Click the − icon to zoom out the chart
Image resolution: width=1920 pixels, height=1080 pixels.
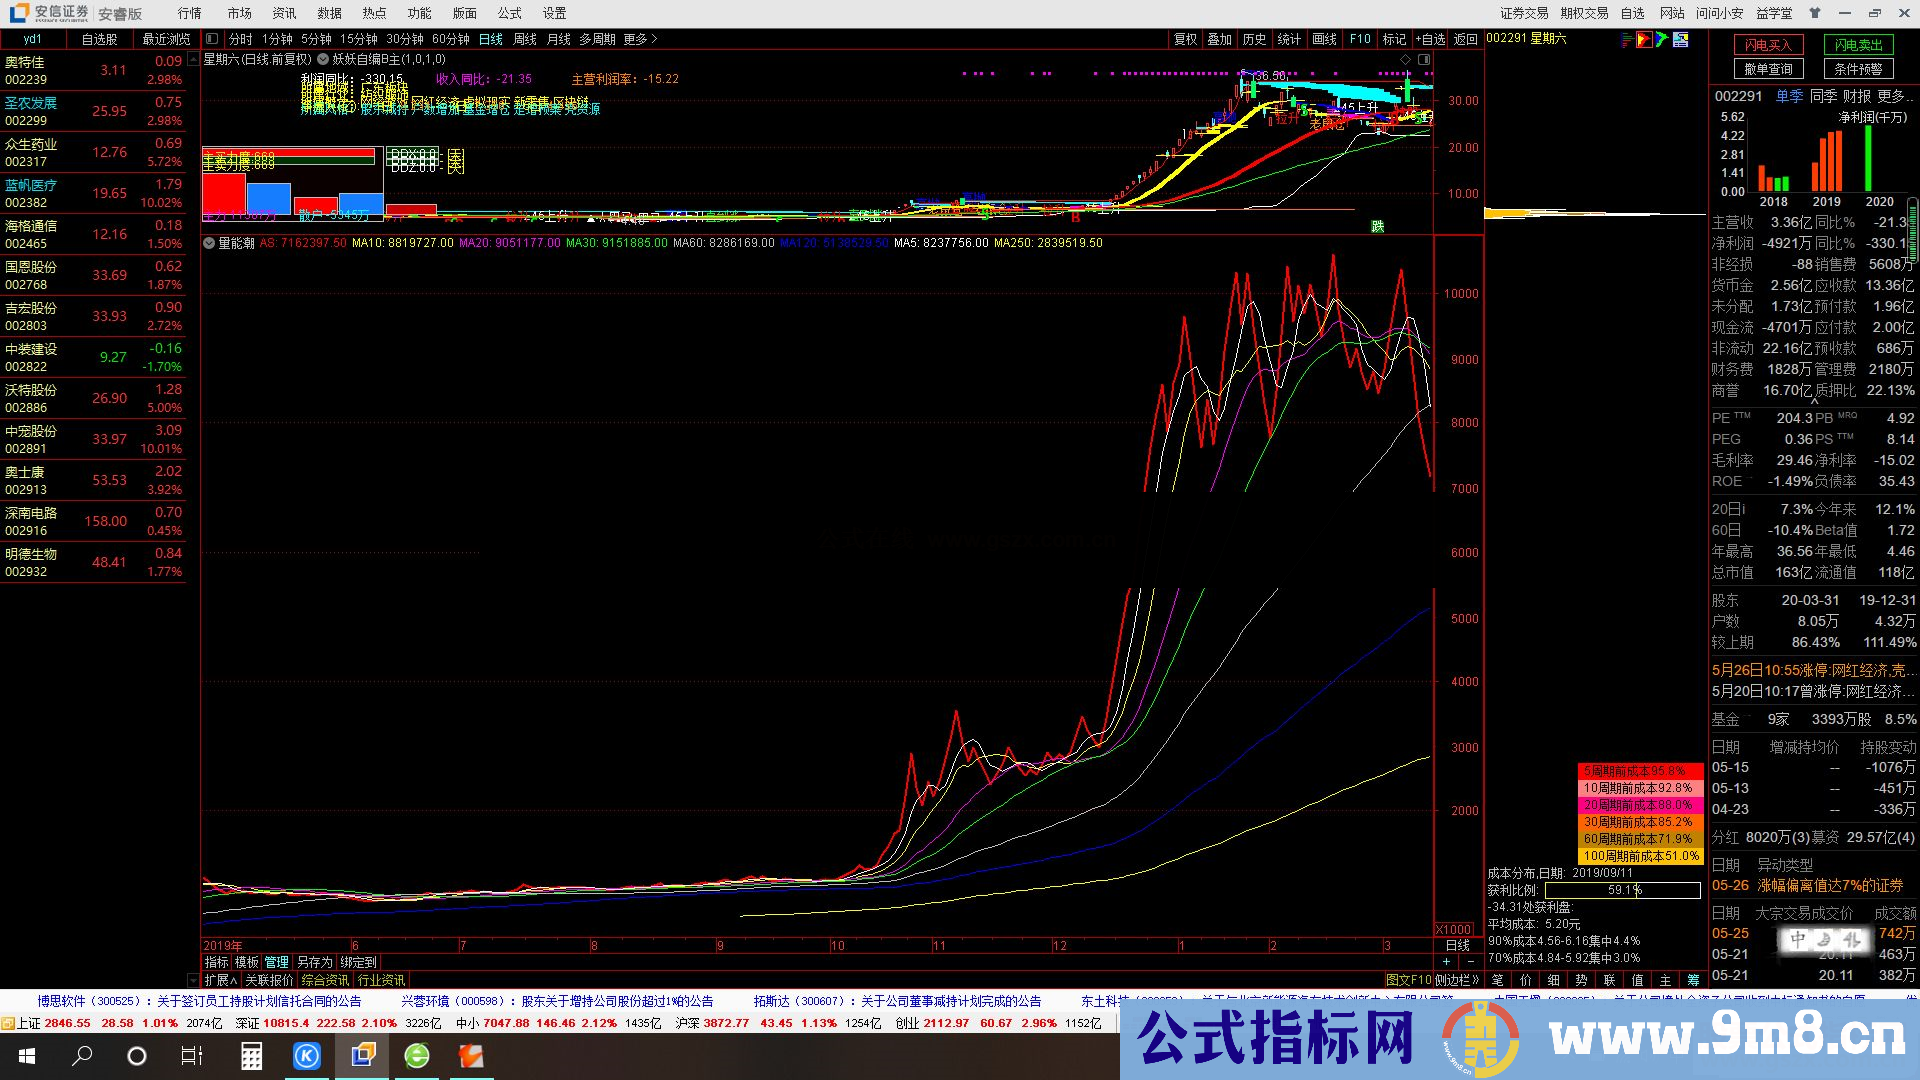(x=1470, y=961)
